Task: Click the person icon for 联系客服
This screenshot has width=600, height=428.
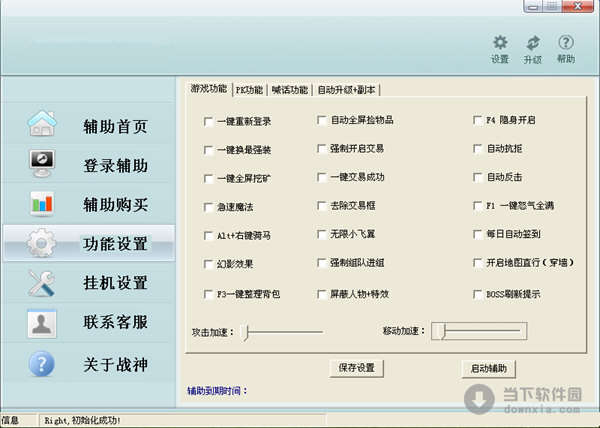Action: pyautogui.click(x=42, y=322)
